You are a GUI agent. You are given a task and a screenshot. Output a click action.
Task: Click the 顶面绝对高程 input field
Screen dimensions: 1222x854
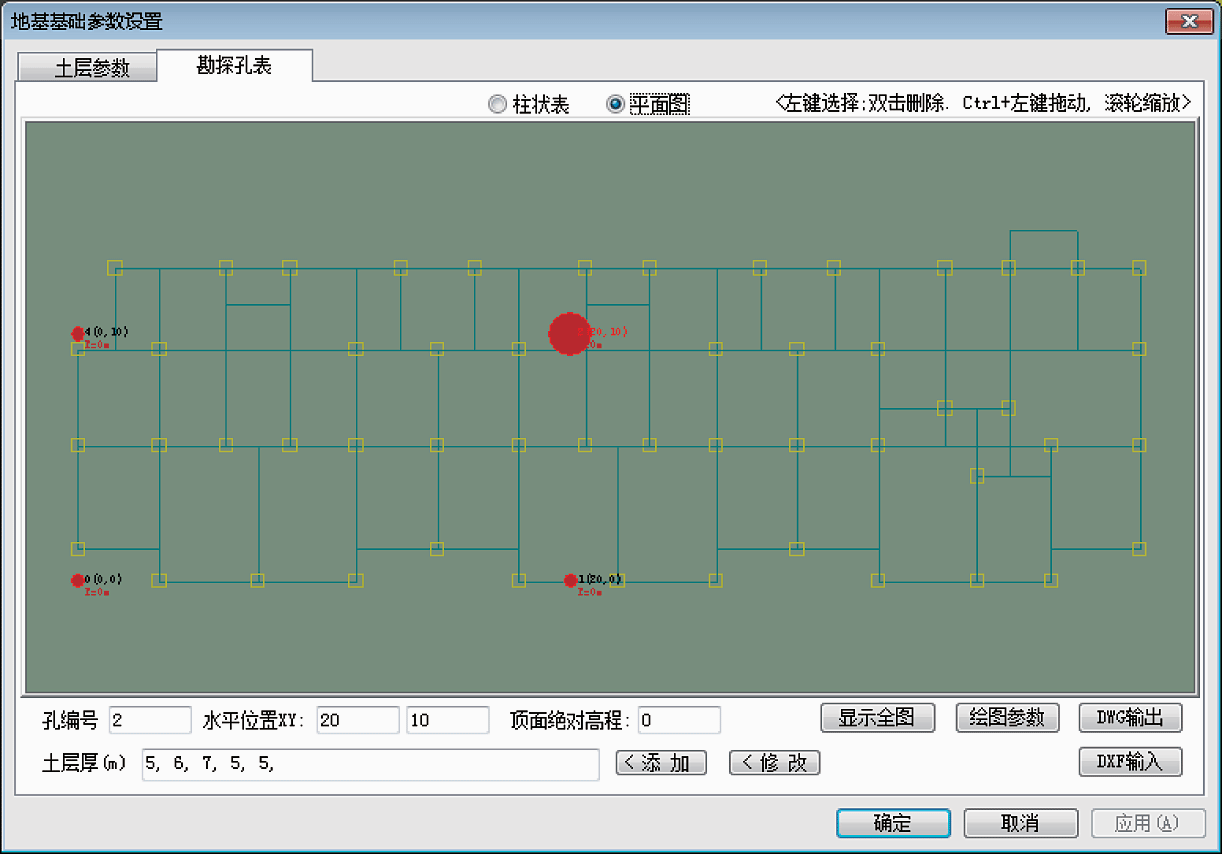[679, 720]
